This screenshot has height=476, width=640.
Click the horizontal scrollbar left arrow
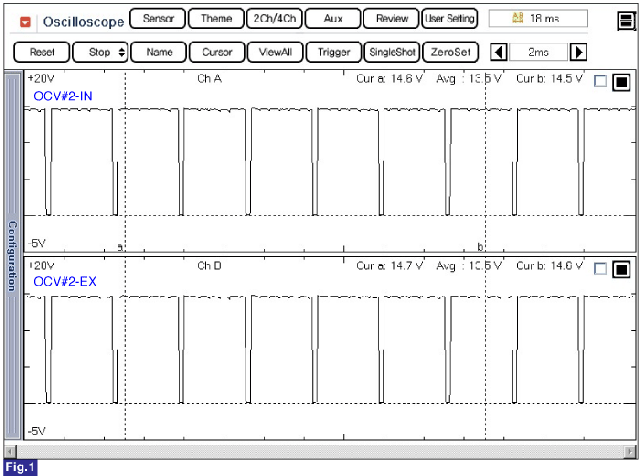pos(10,452)
